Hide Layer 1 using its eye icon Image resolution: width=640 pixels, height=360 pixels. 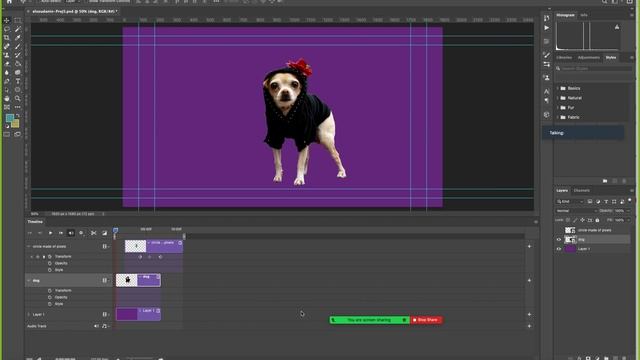(559, 249)
